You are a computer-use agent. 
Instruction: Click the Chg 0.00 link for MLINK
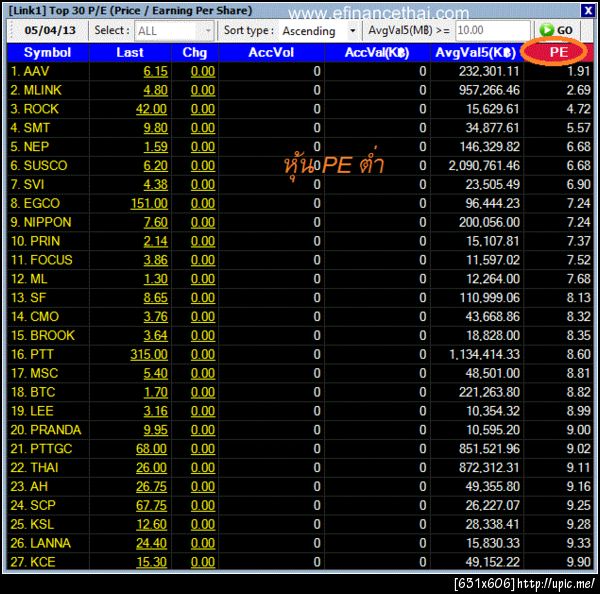203,90
